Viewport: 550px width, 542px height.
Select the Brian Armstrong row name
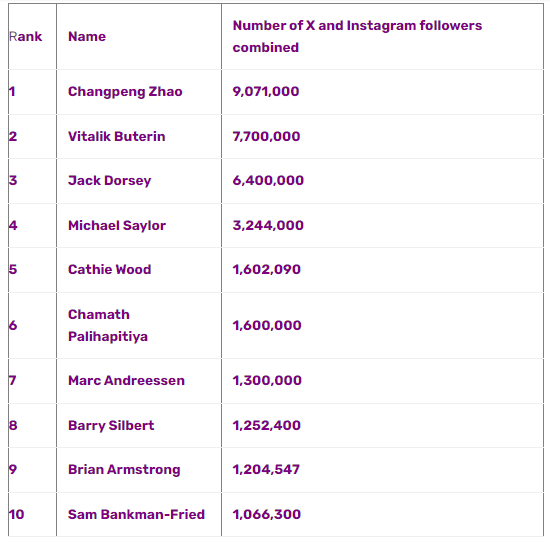click(x=124, y=470)
